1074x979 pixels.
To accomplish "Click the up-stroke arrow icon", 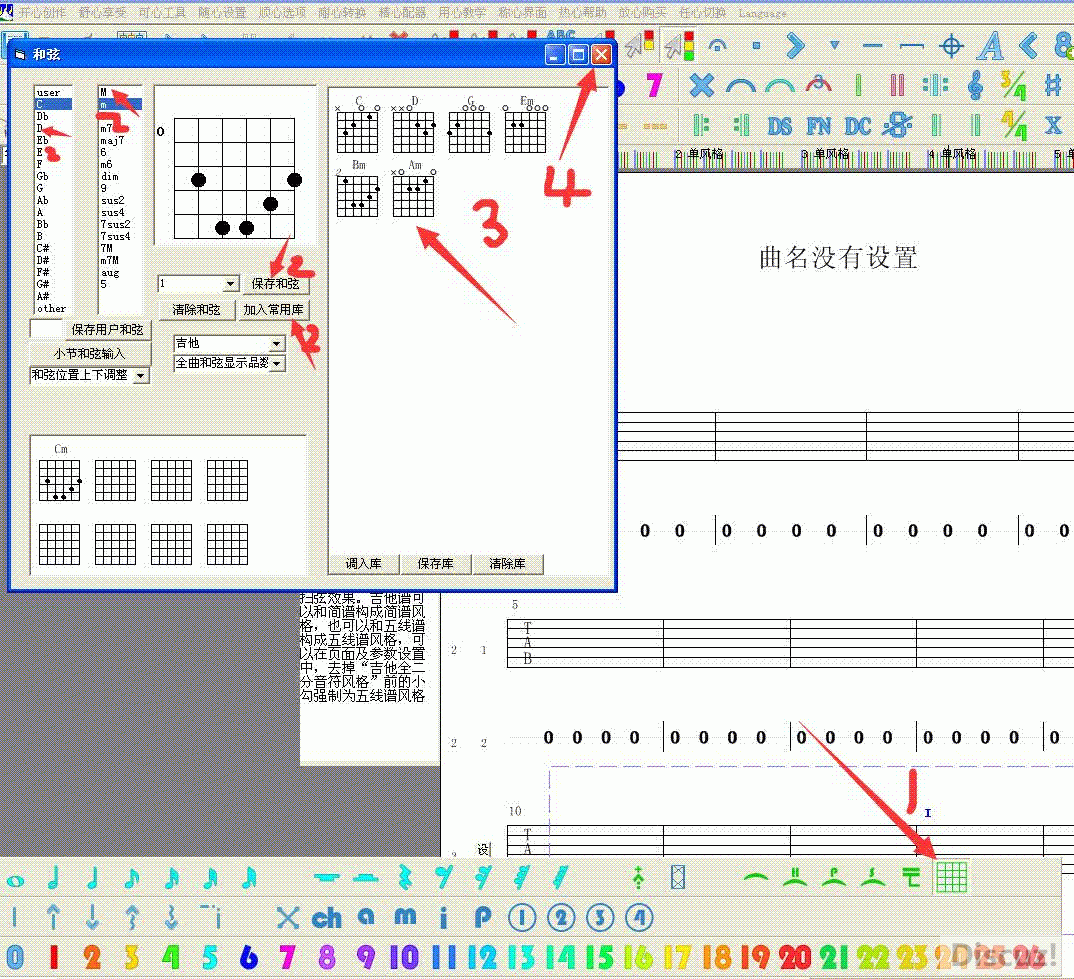I will (53, 917).
